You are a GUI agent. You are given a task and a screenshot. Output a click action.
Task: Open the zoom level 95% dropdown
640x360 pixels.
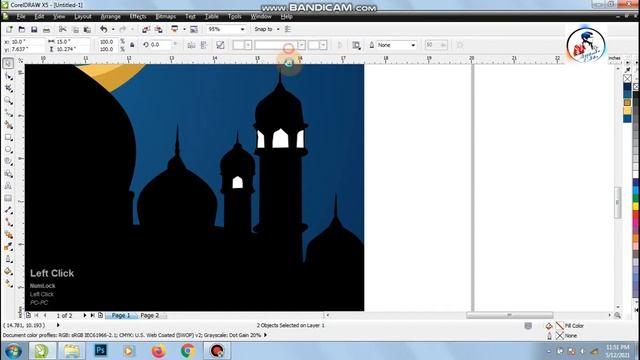[242, 29]
